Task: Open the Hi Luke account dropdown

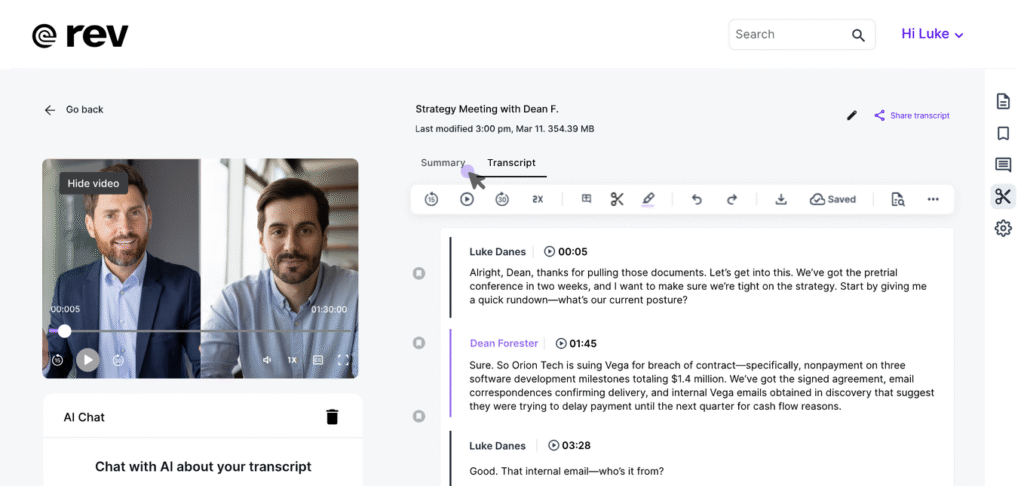Action: pos(933,34)
